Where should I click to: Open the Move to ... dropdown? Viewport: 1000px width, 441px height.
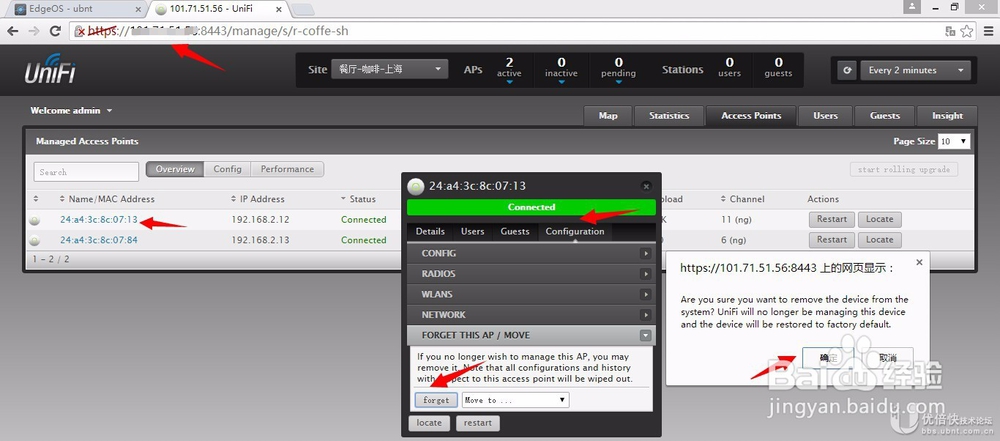tap(515, 400)
